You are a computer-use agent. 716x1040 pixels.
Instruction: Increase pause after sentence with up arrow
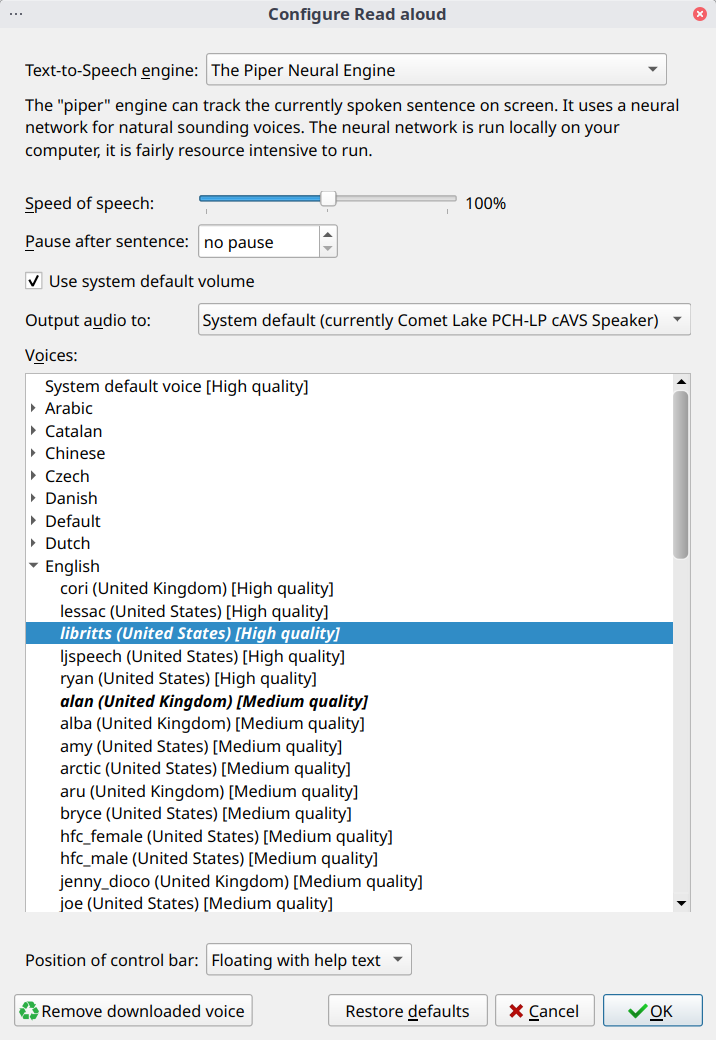327,235
